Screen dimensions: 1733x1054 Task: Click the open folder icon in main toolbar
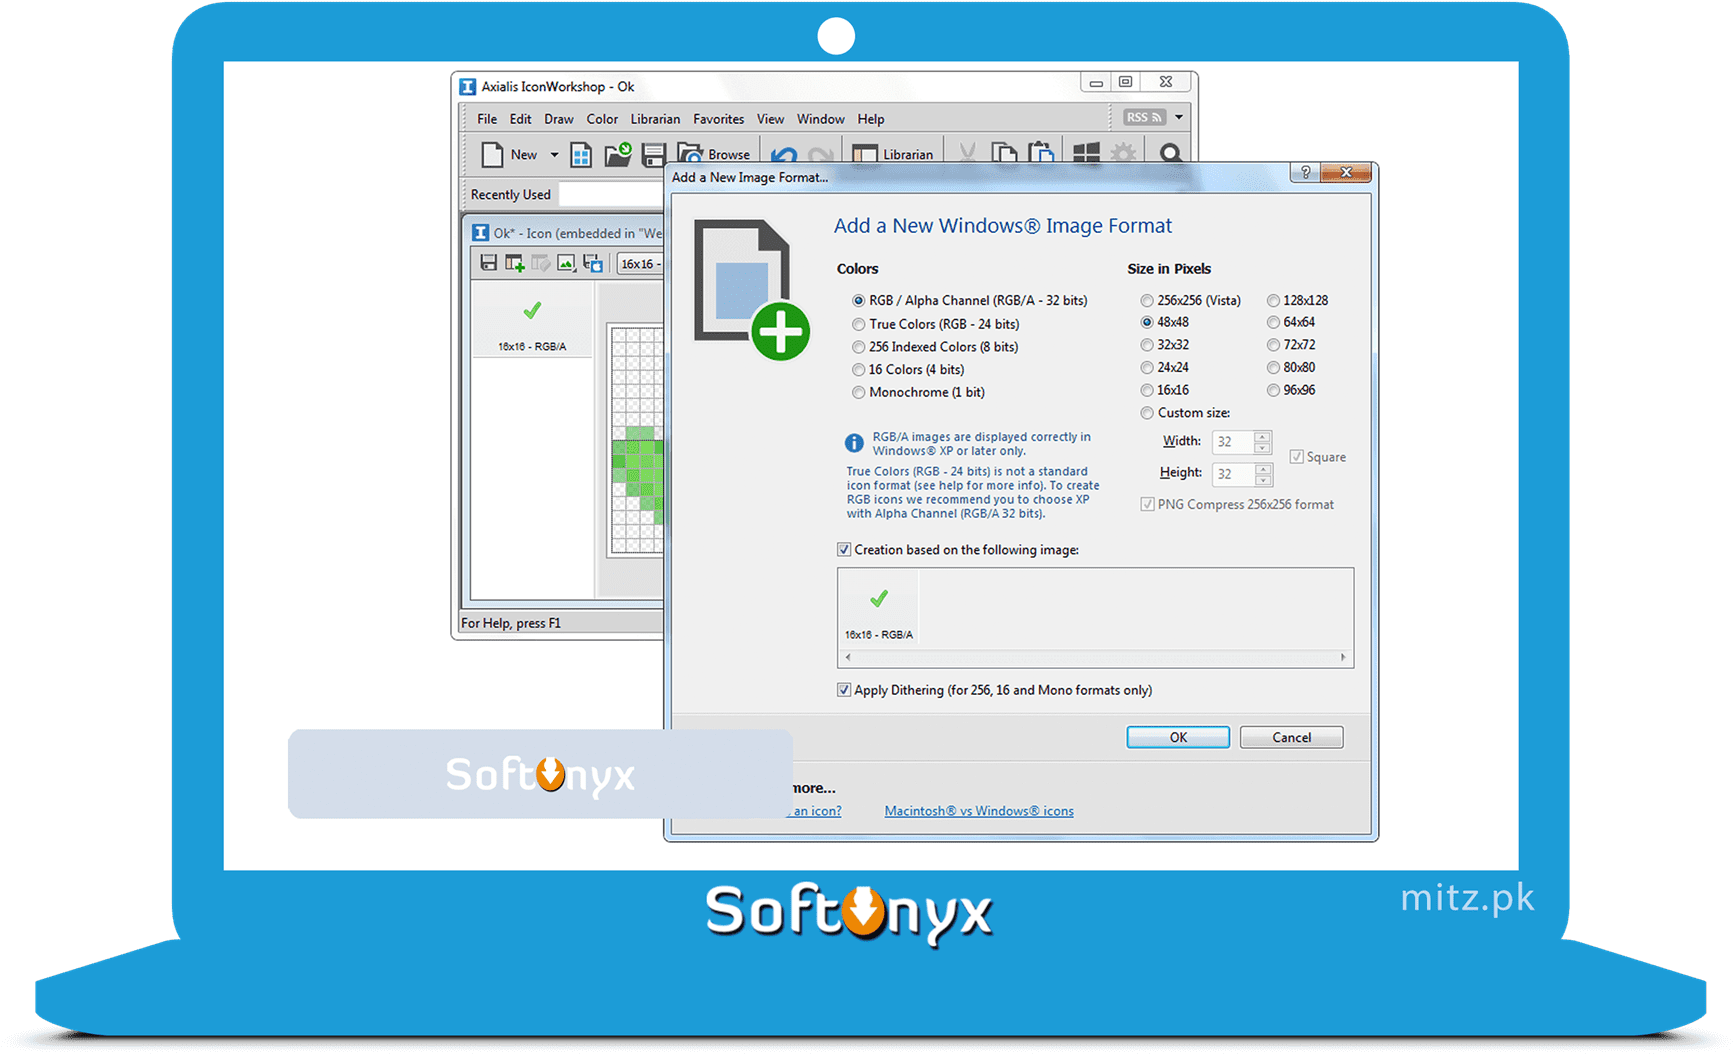point(618,154)
